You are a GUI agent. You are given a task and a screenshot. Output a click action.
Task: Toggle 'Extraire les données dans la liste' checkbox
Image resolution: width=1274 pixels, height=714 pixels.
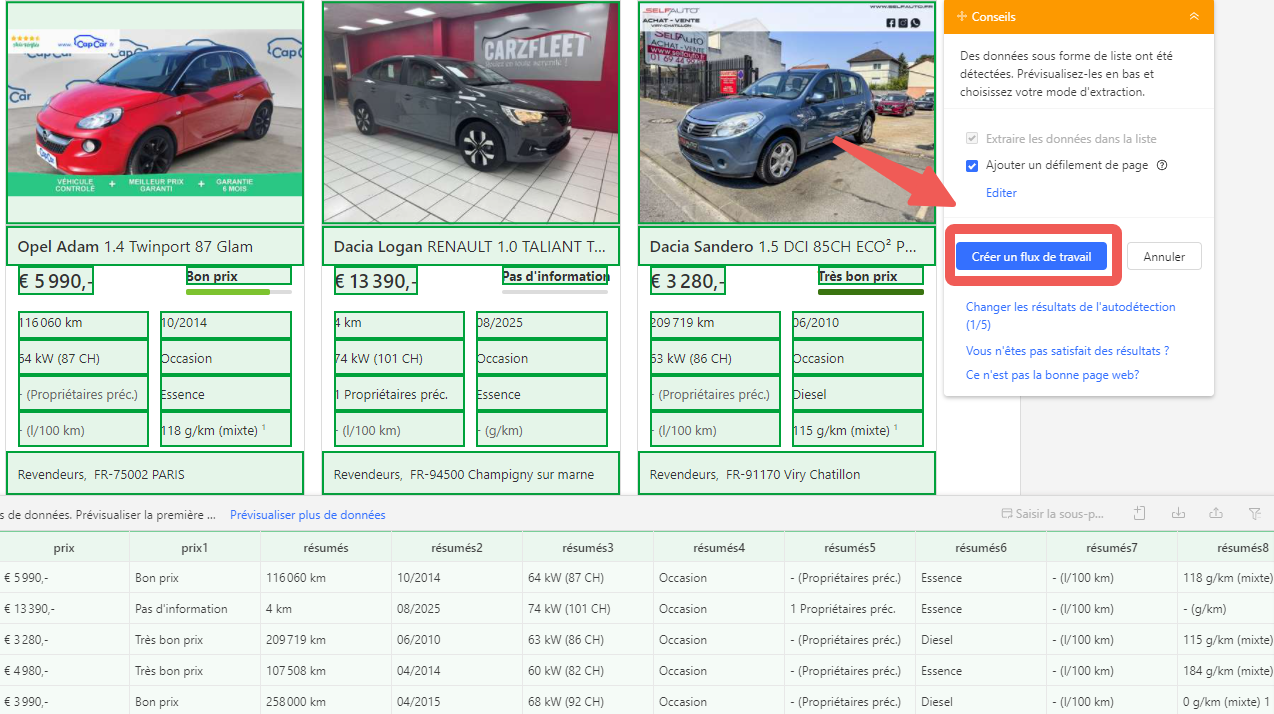coord(972,139)
